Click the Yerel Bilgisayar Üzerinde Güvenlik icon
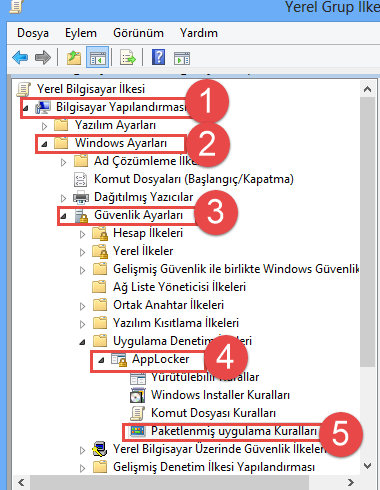380x490 pixels. (x=100, y=449)
